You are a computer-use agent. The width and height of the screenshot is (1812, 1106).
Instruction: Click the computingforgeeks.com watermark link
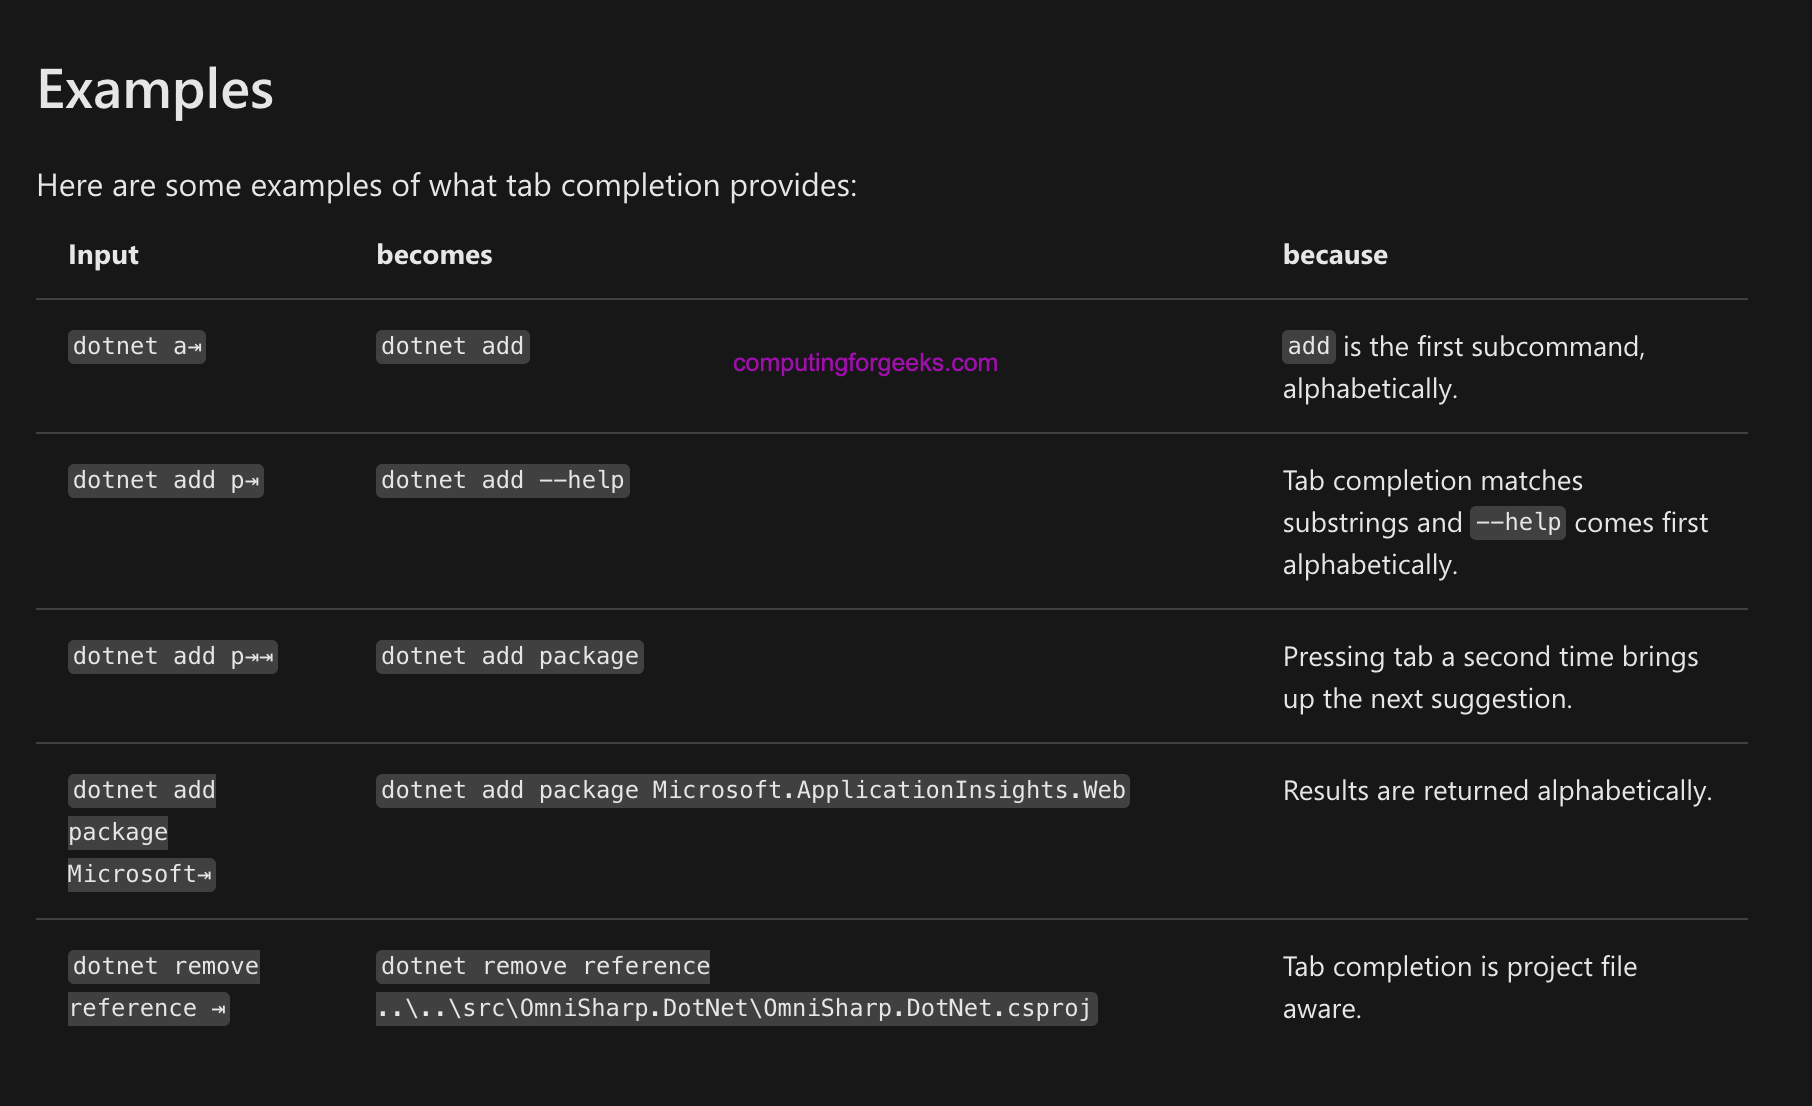(865, 363)
